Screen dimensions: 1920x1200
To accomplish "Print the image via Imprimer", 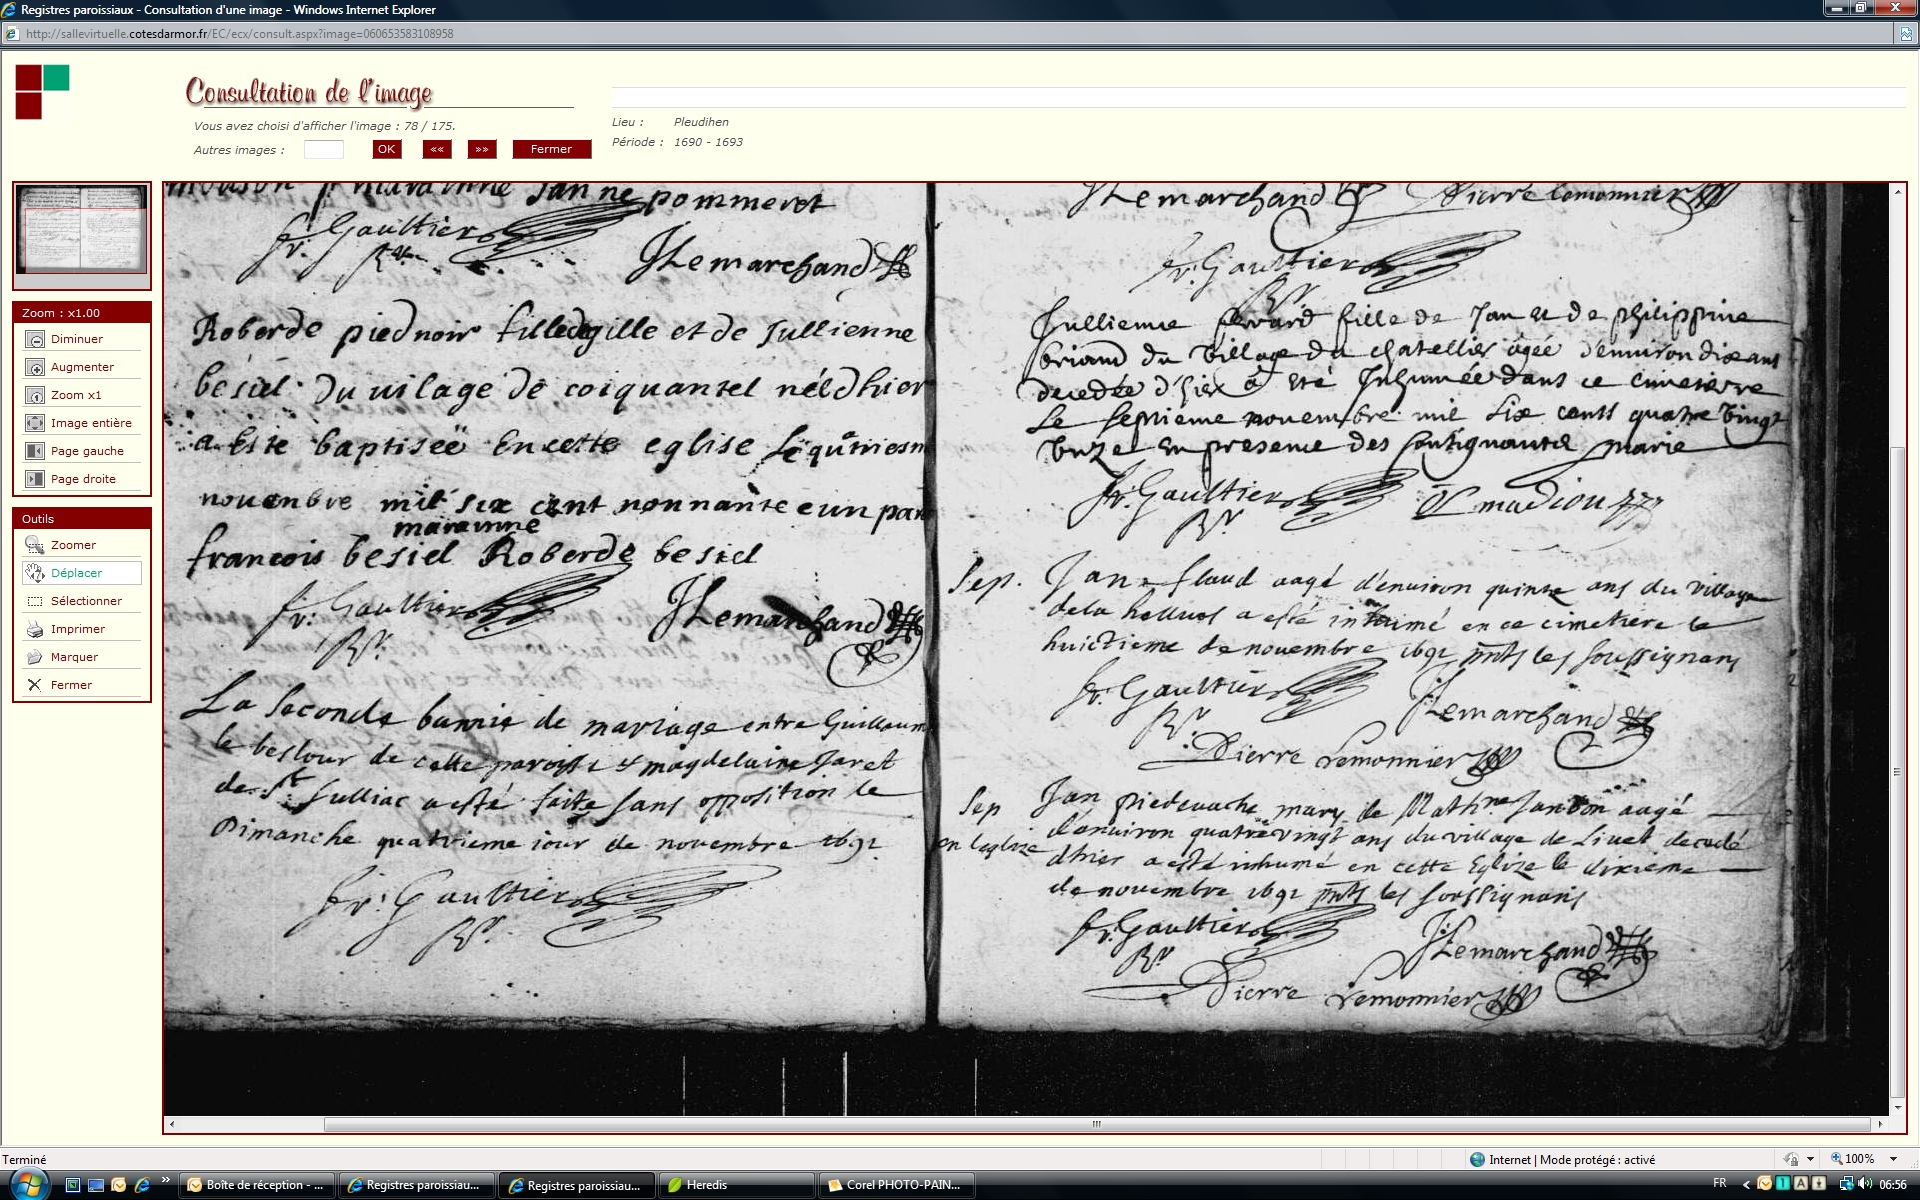I will click(35, 629).
